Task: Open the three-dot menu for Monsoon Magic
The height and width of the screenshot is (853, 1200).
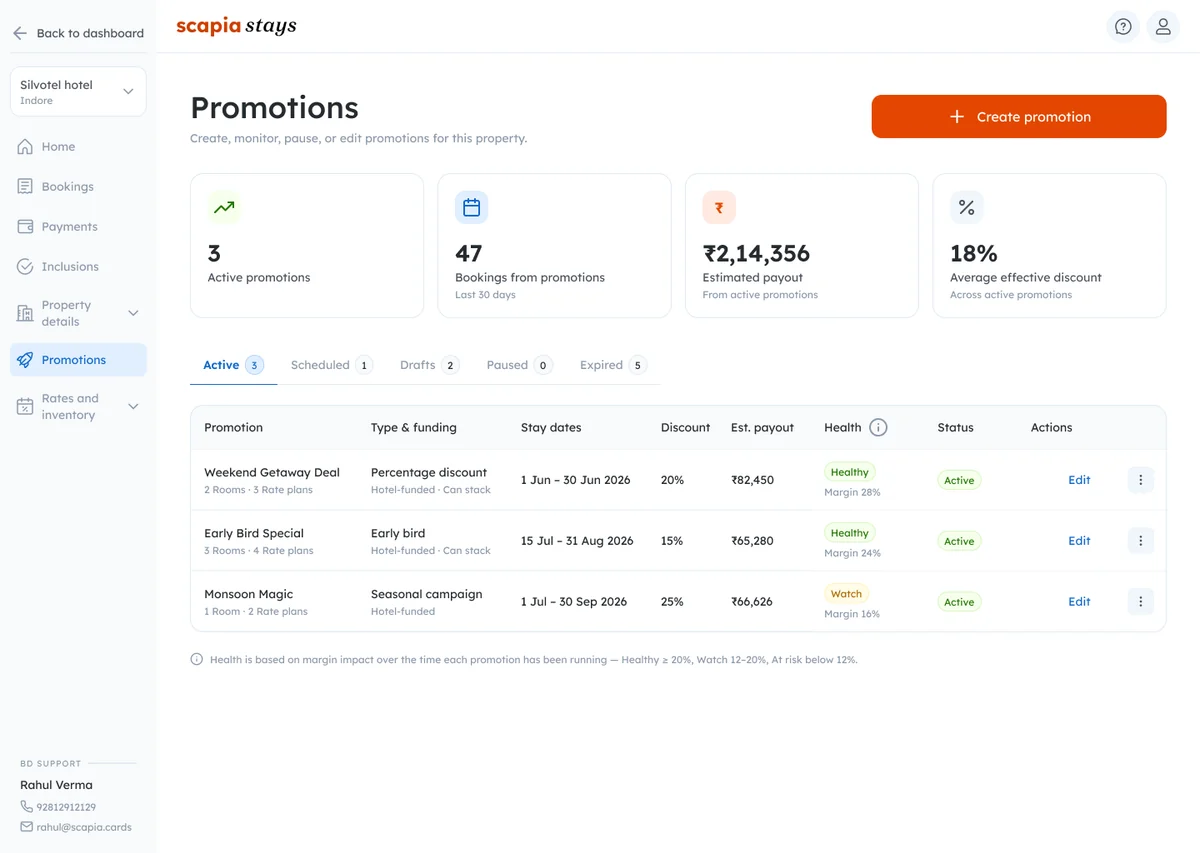Action: 1141,602
